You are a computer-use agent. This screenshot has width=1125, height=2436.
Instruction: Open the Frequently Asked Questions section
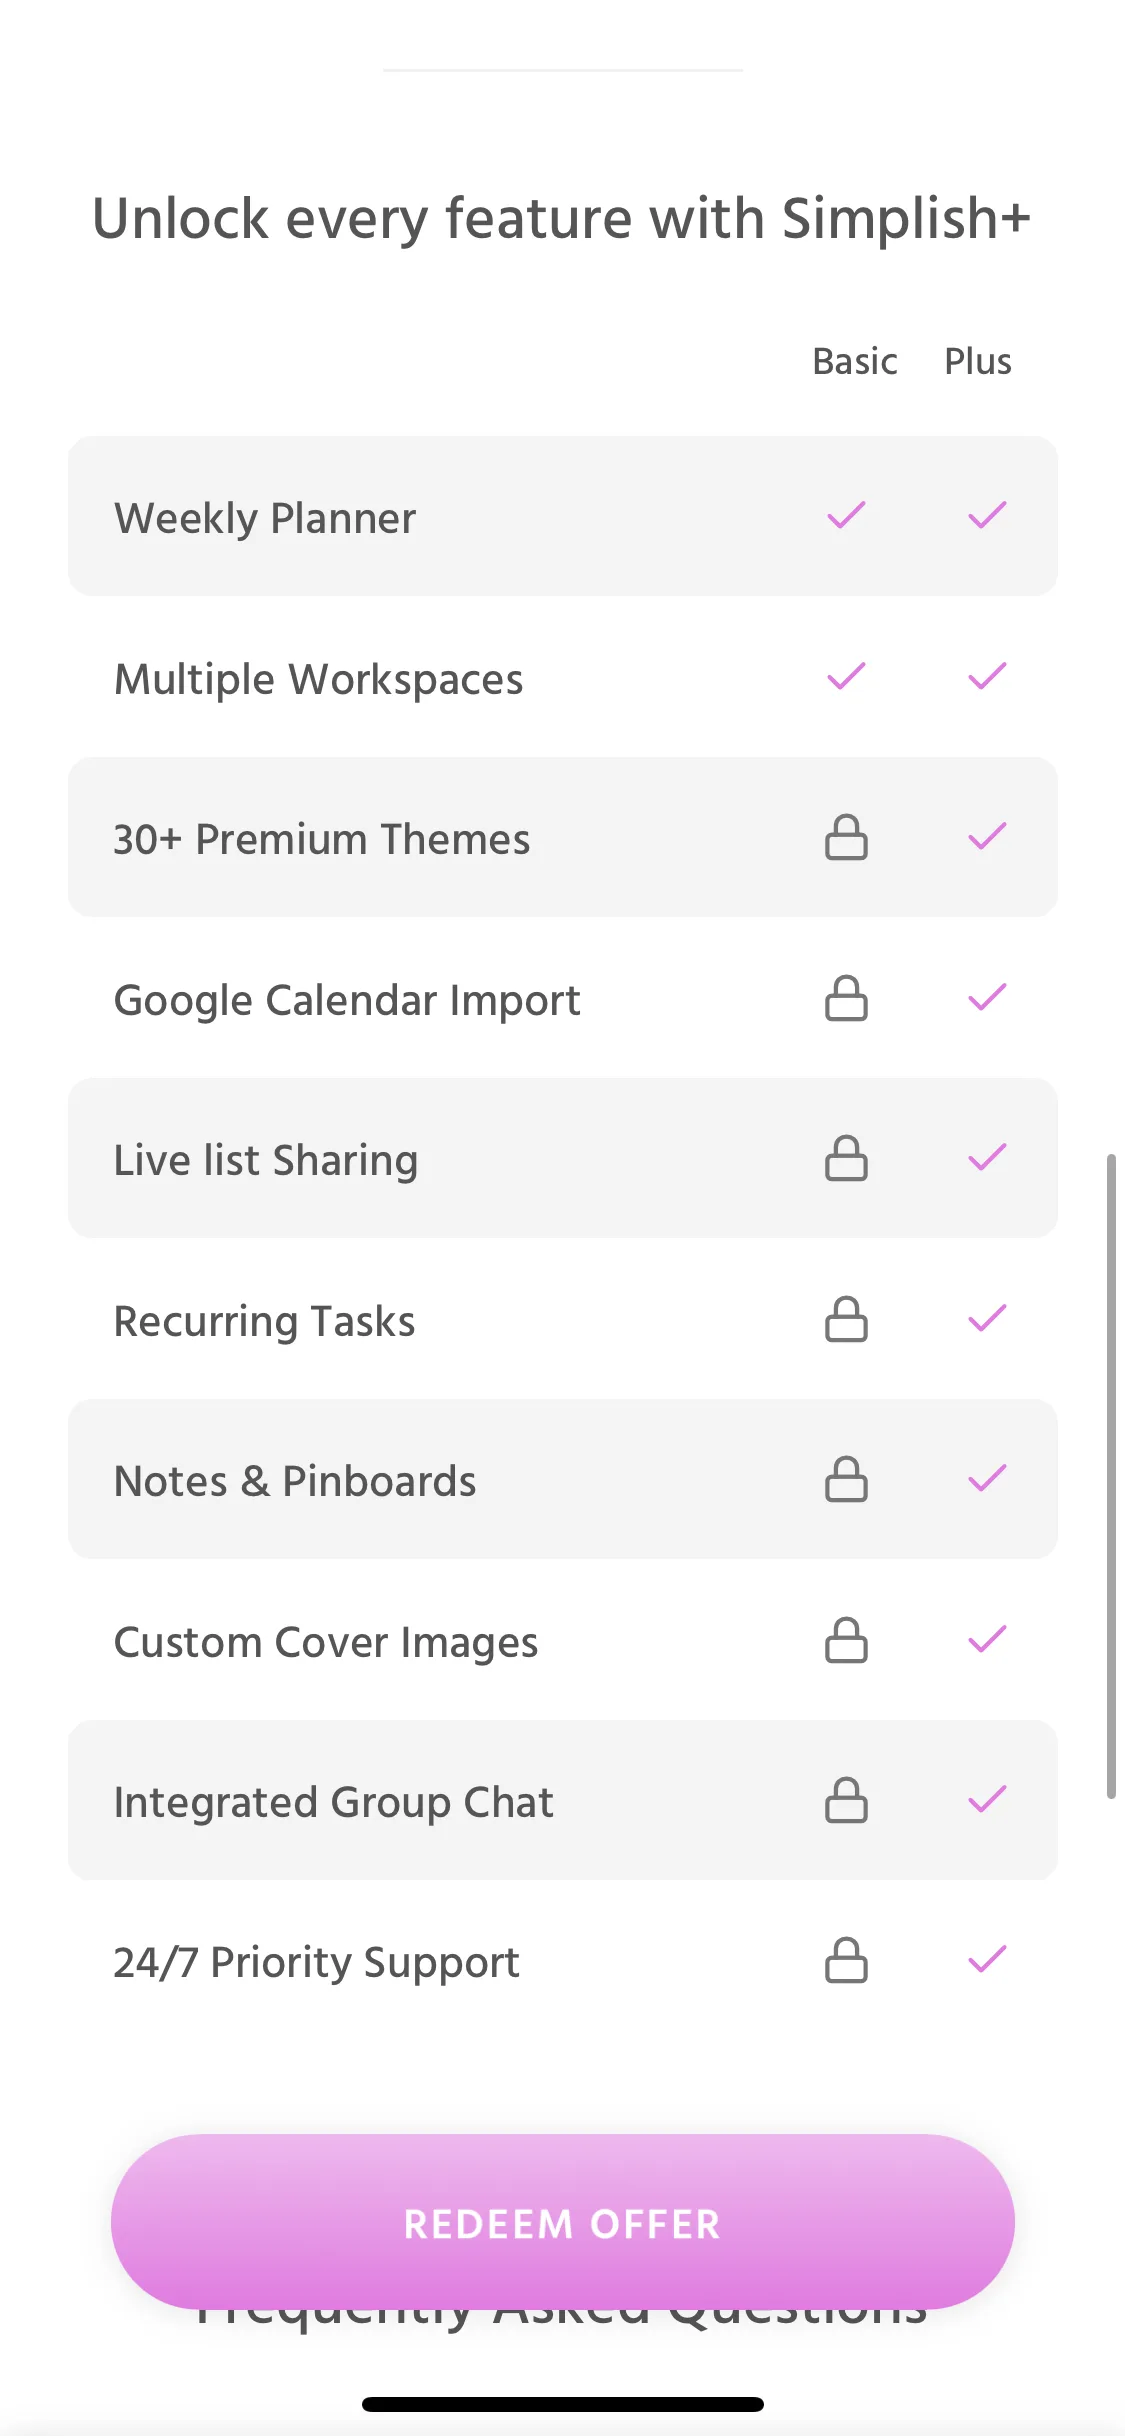click(562, 2320)
